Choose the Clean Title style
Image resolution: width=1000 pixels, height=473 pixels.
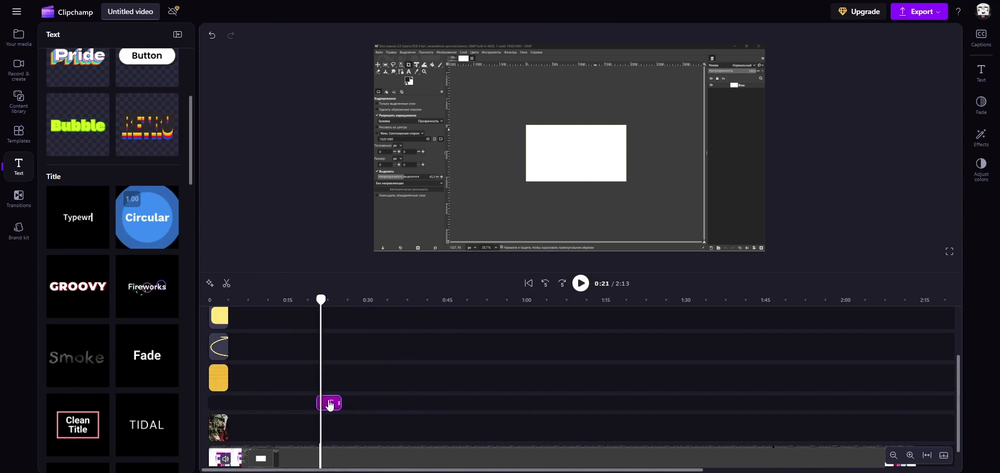tap(78, 425)
